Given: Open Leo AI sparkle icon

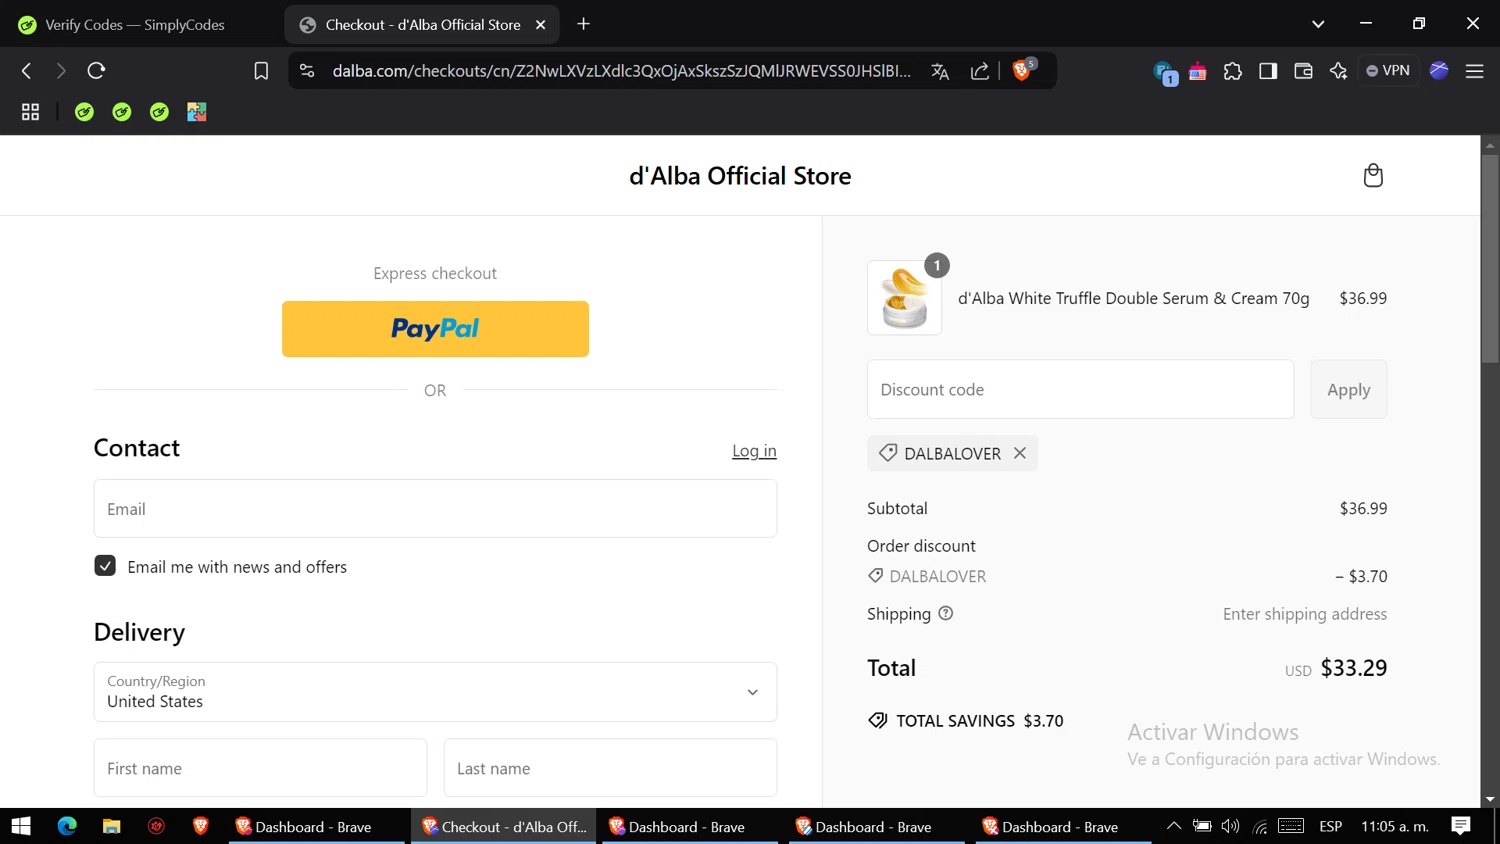Looking at the screenshot, I should click(1338, 71).
